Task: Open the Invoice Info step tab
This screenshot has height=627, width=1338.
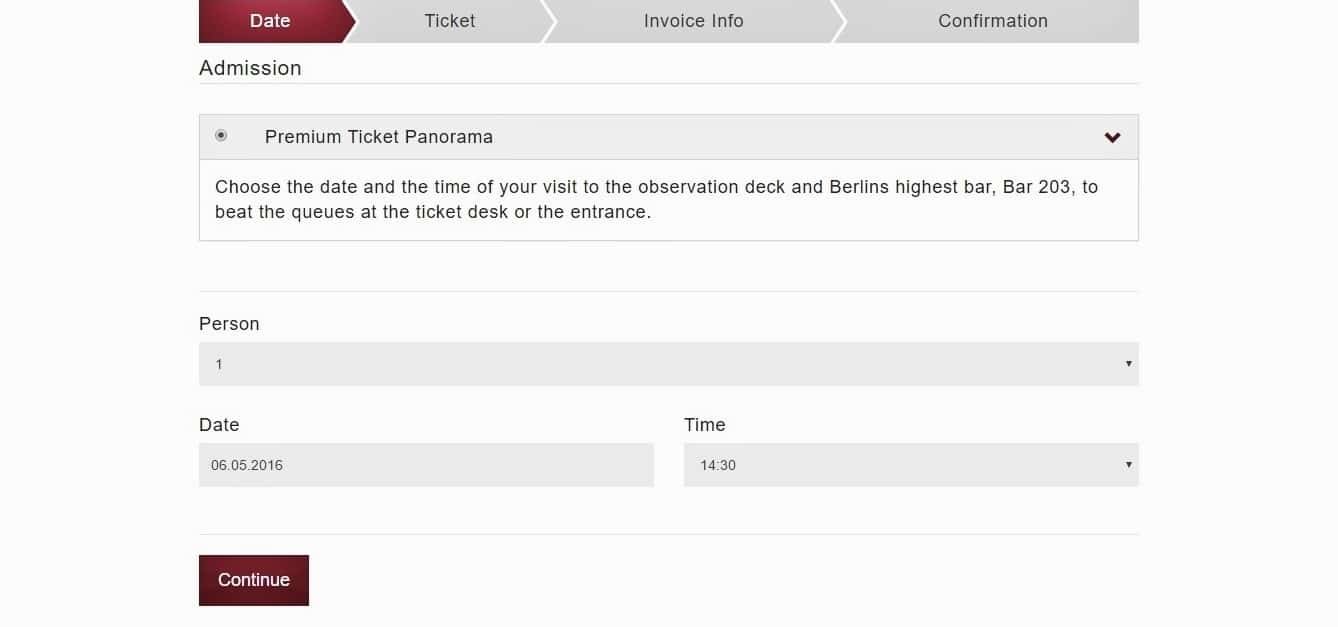Action: (693, 21)
